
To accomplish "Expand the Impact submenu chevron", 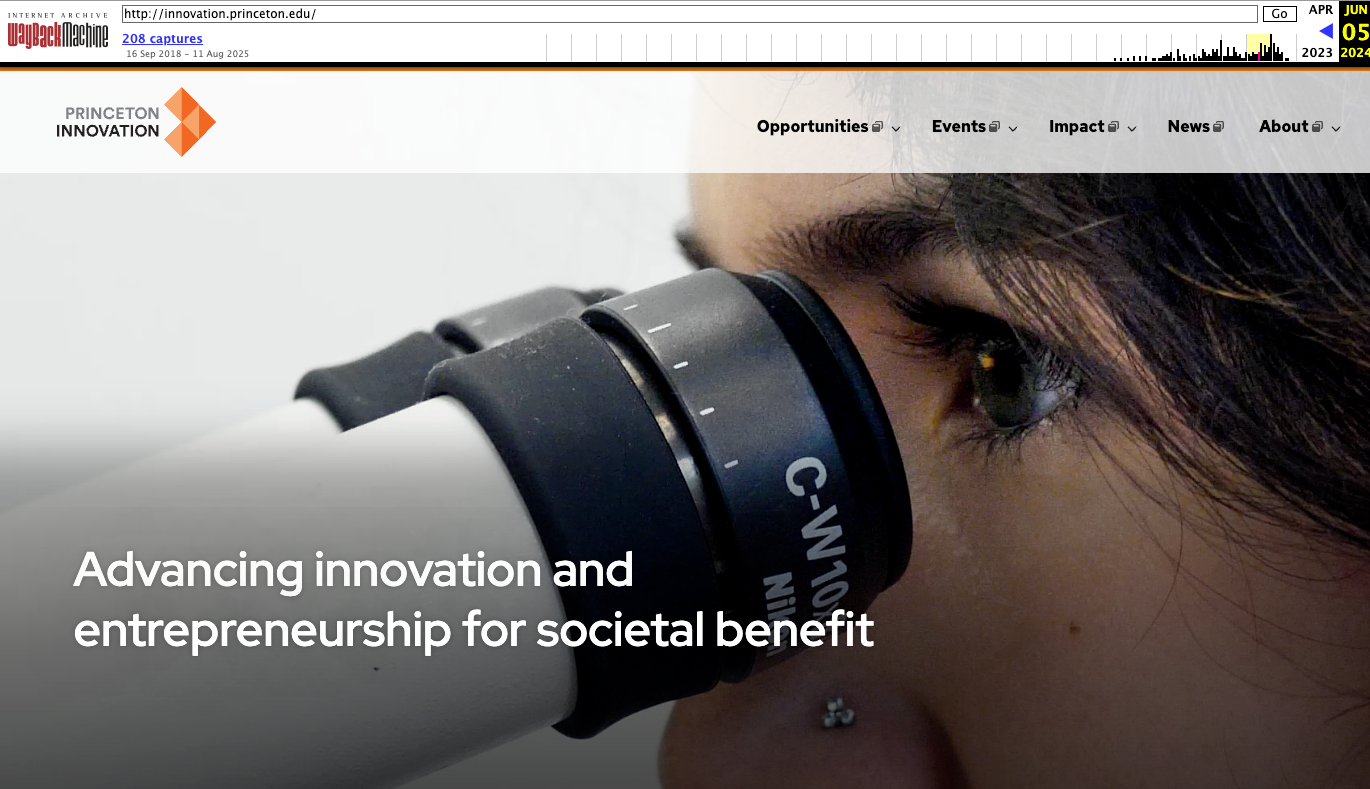I will click(1132, 128).
